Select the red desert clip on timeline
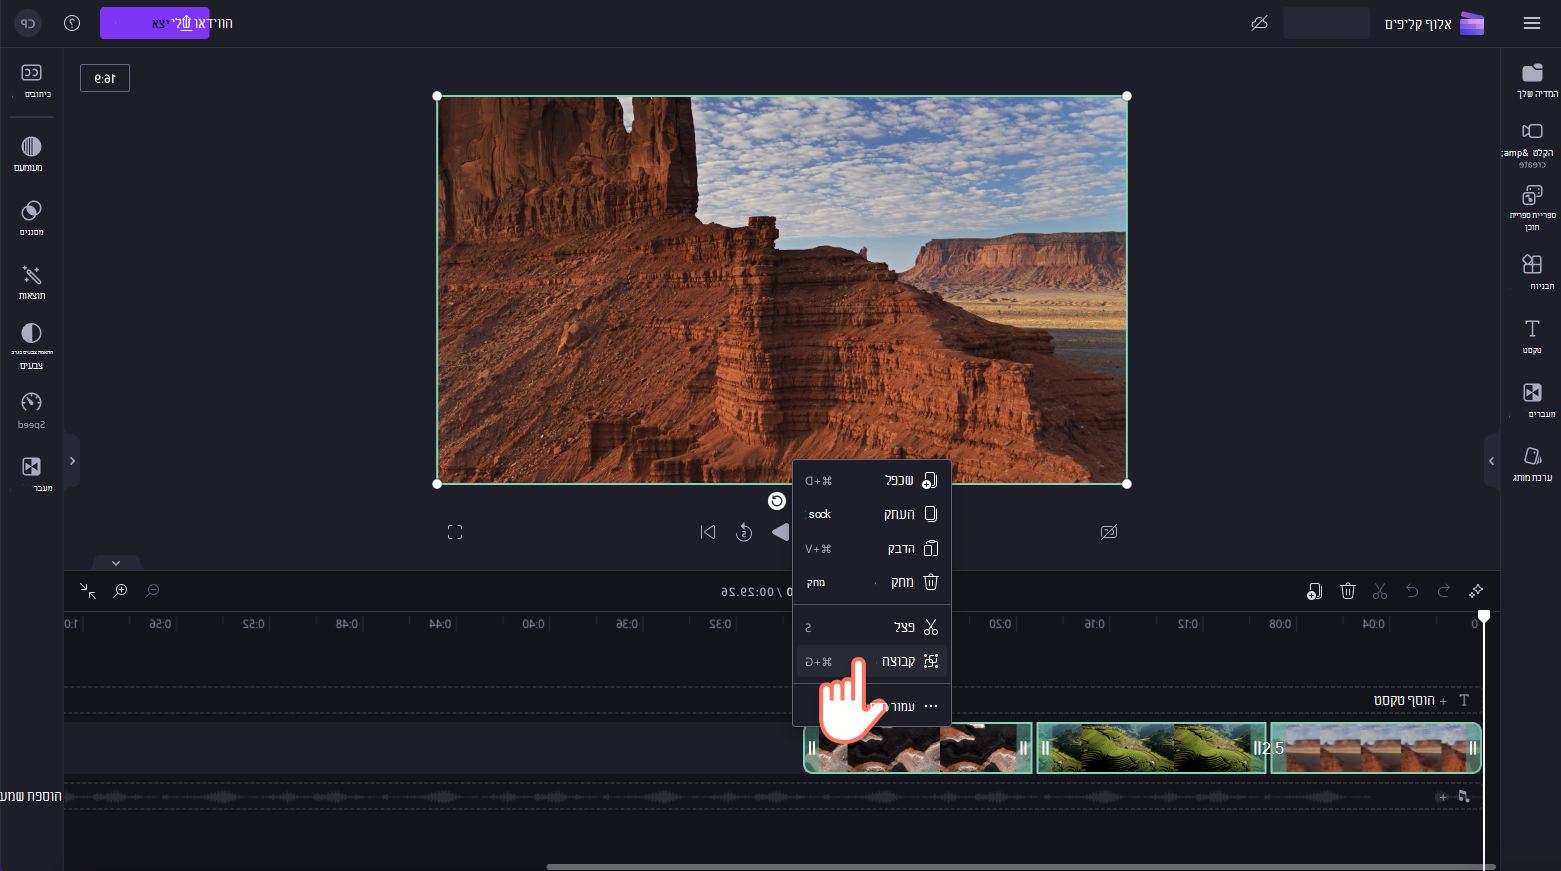 click(x=1375, y=748)
